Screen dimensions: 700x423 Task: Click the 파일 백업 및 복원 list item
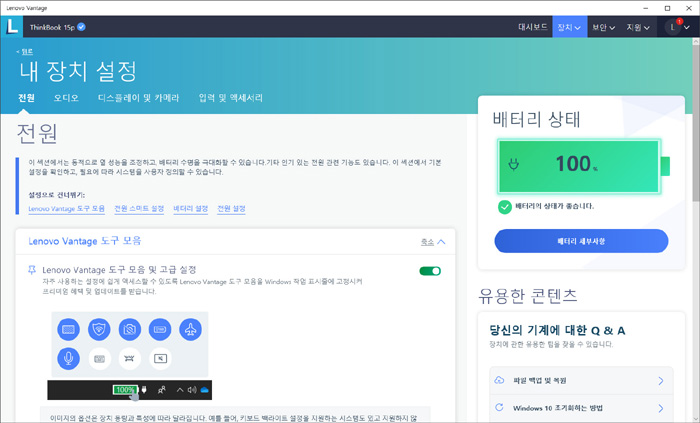click(581, 381)
